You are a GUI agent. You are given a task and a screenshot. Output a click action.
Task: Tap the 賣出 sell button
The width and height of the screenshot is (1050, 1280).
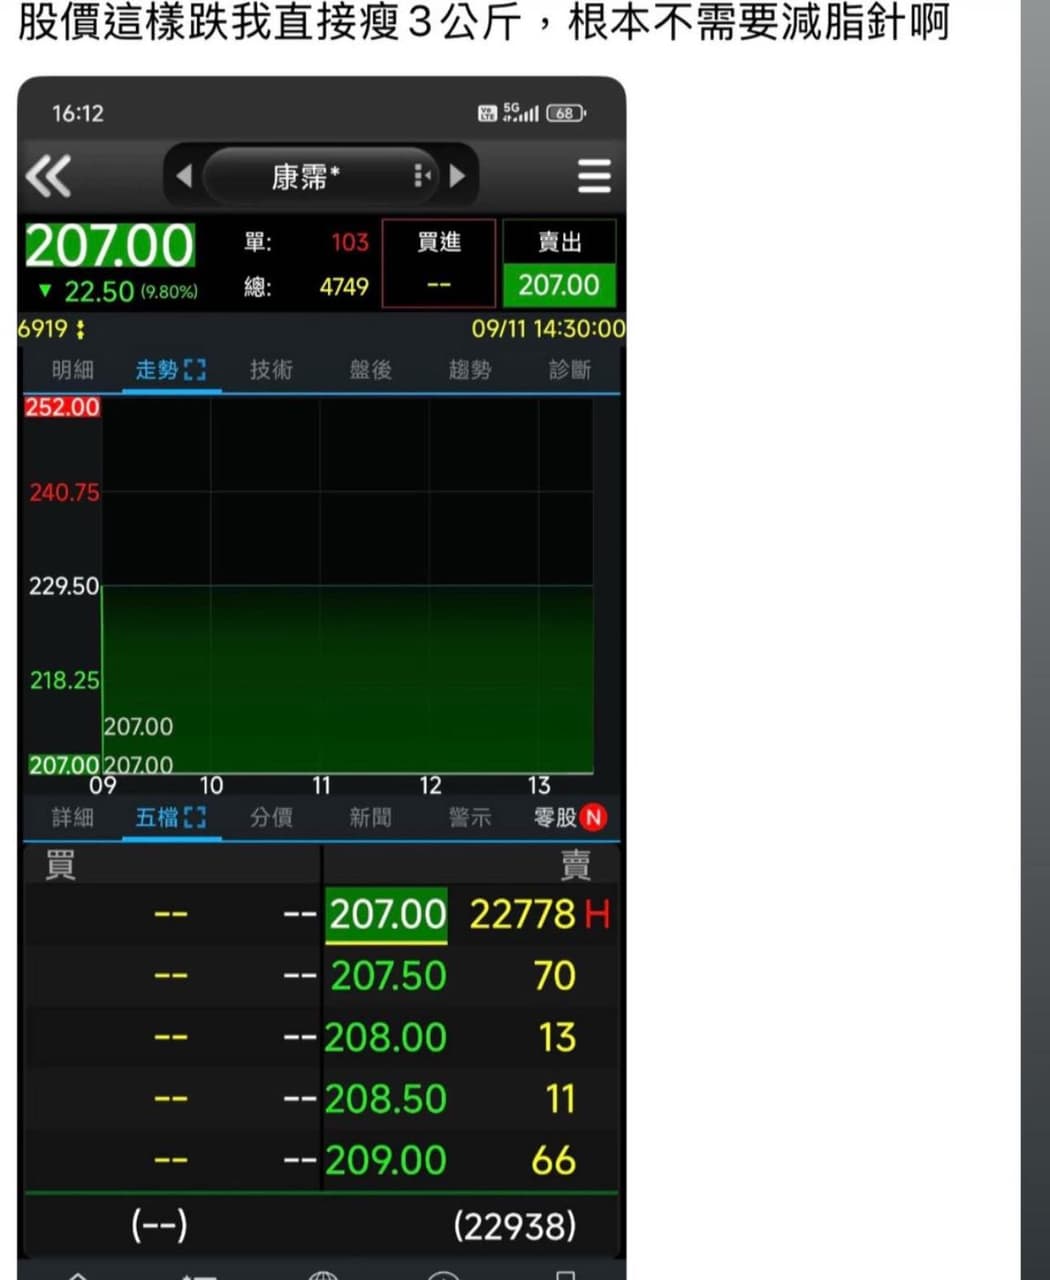point(559,263)
